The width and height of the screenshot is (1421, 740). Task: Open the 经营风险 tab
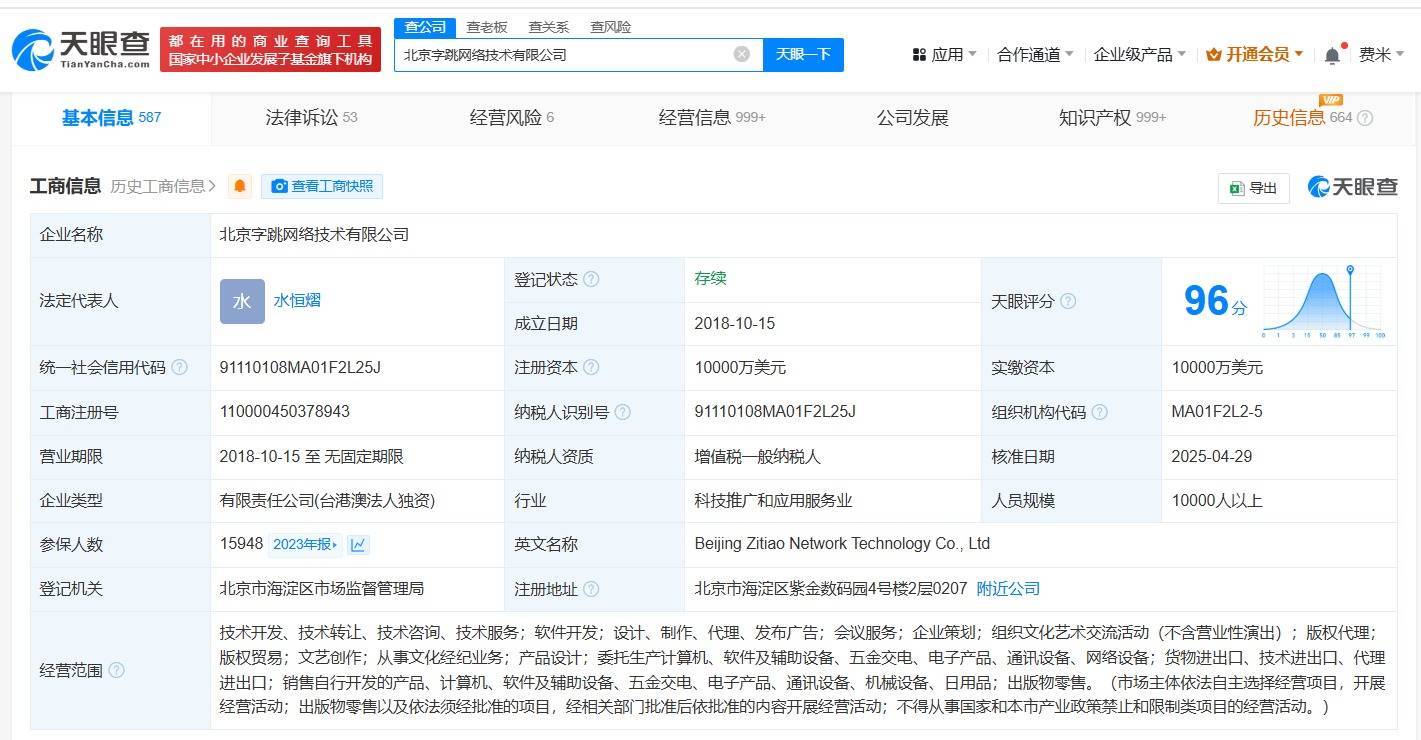(x=512, y=118)
